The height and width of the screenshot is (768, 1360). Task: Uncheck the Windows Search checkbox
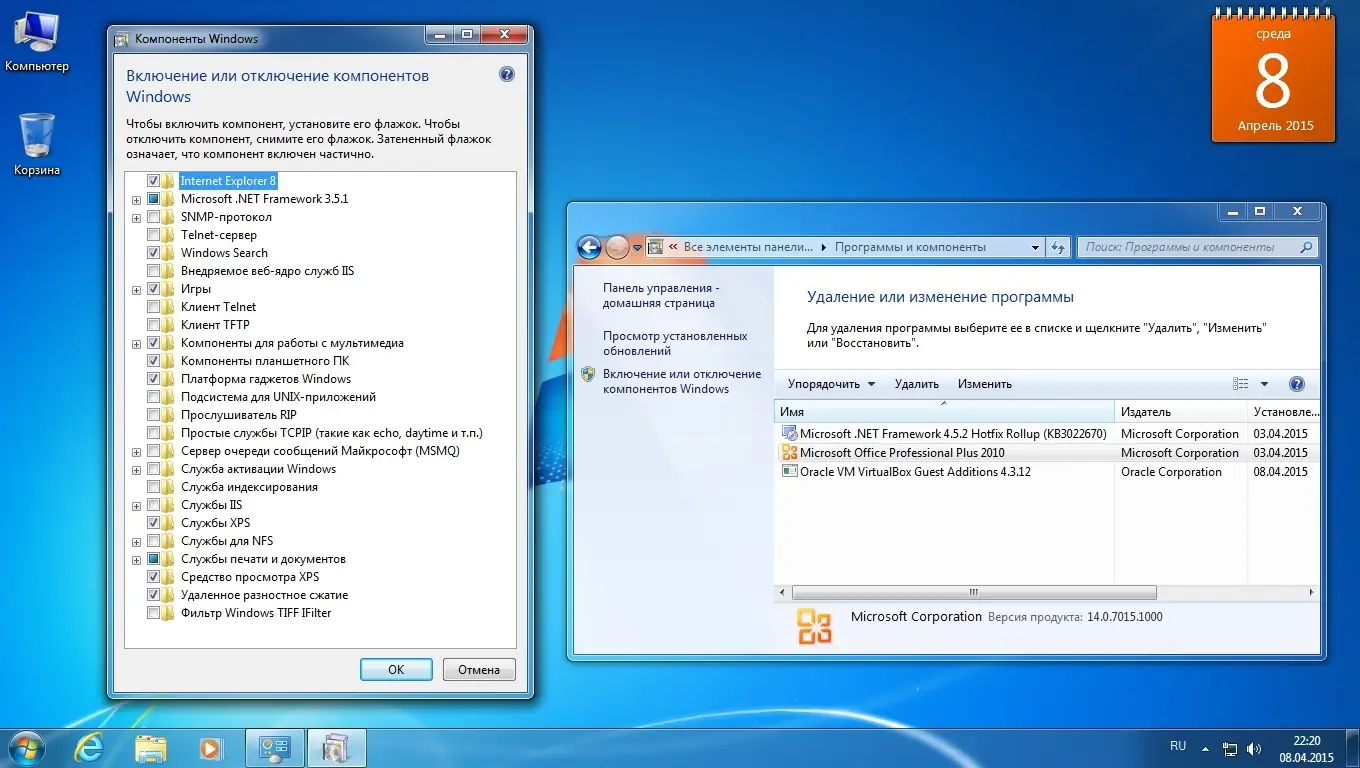tap(154, 253)
